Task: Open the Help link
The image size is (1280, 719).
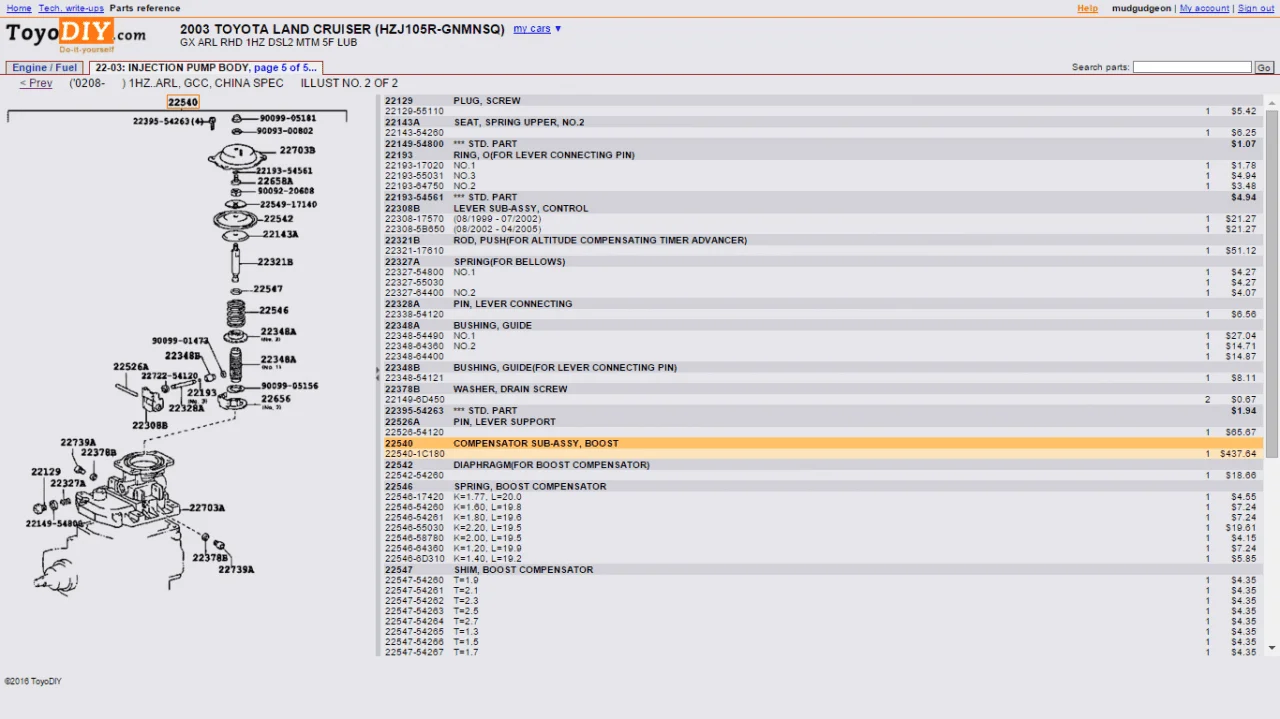Action: [1087, 8]
